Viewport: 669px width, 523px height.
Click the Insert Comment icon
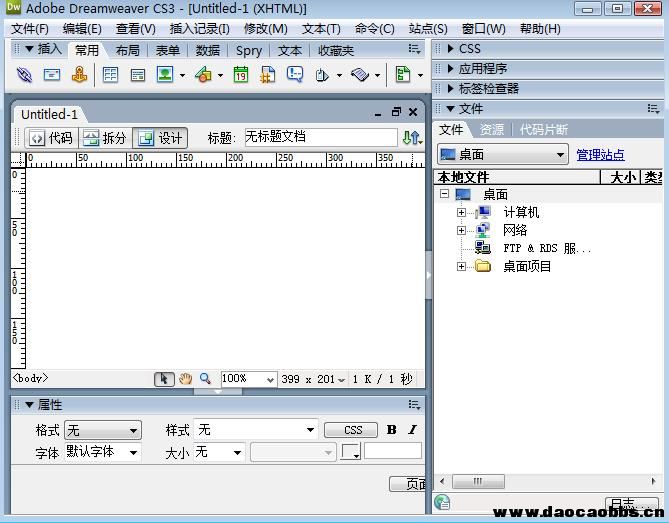tap(295, 75)
